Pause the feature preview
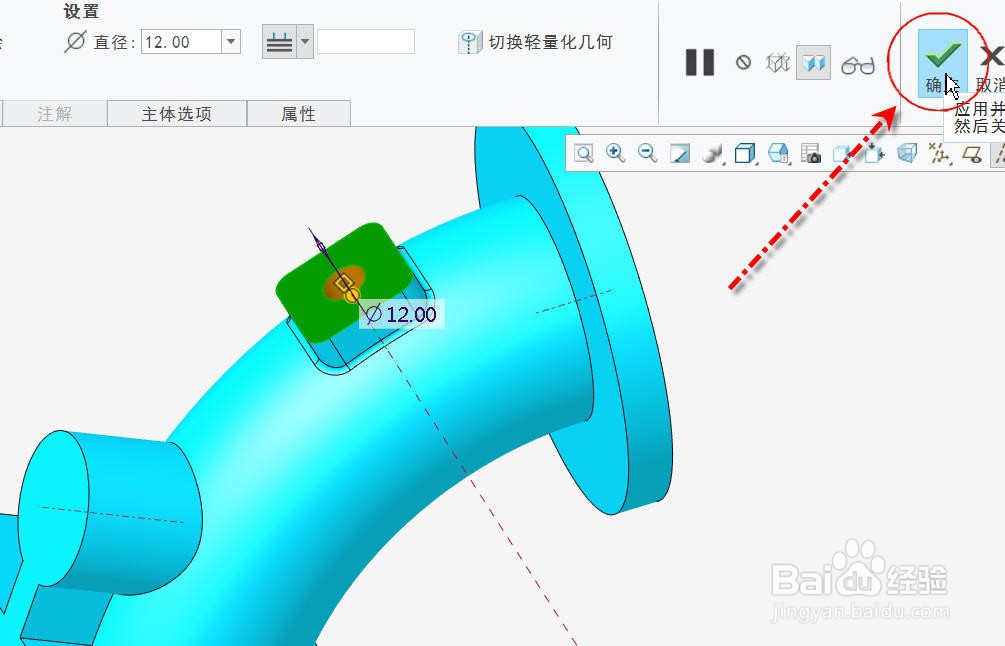This screenshot has height=646, width=1005. click(699, 62)
